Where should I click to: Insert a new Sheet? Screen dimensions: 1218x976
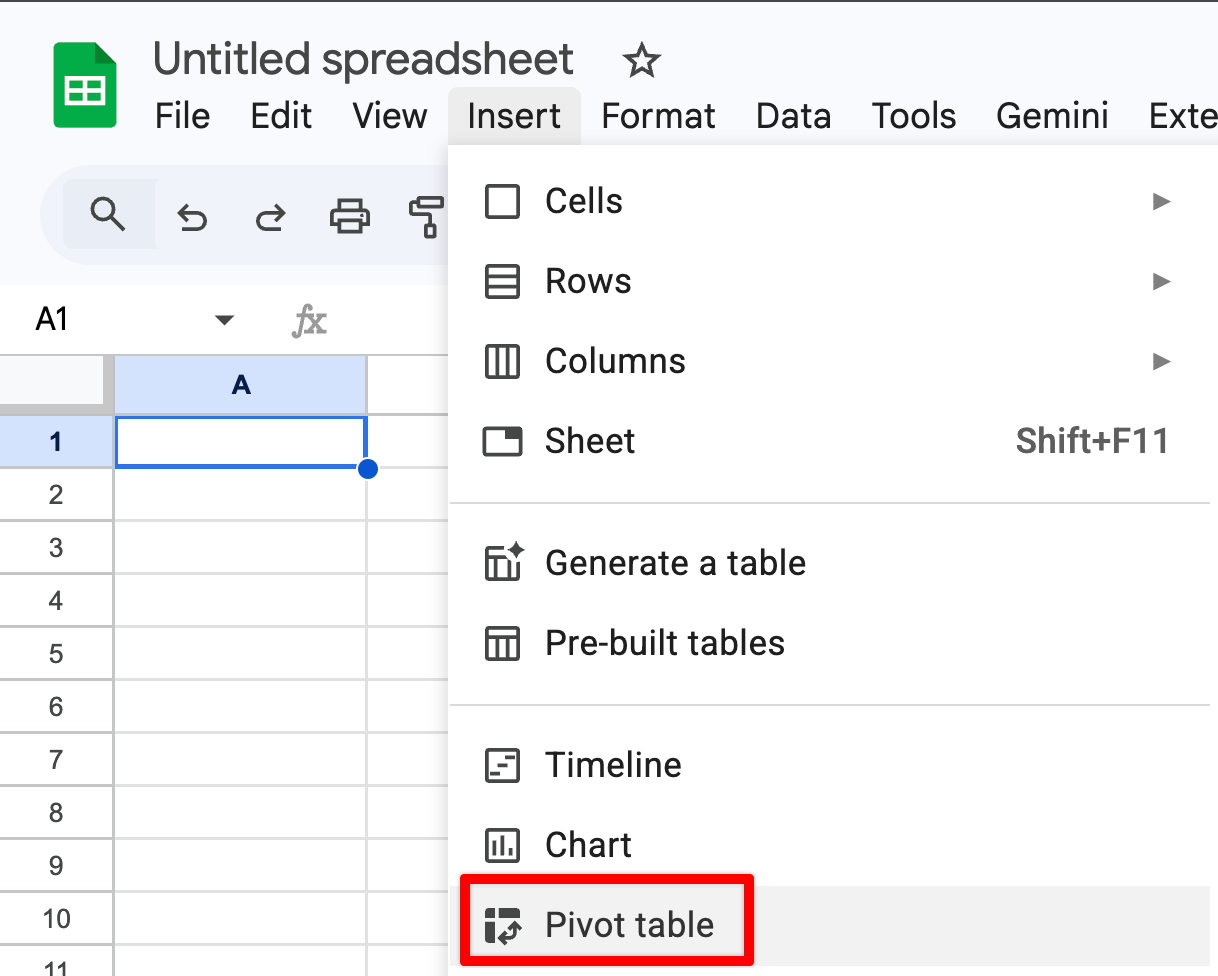click(590, 441)
